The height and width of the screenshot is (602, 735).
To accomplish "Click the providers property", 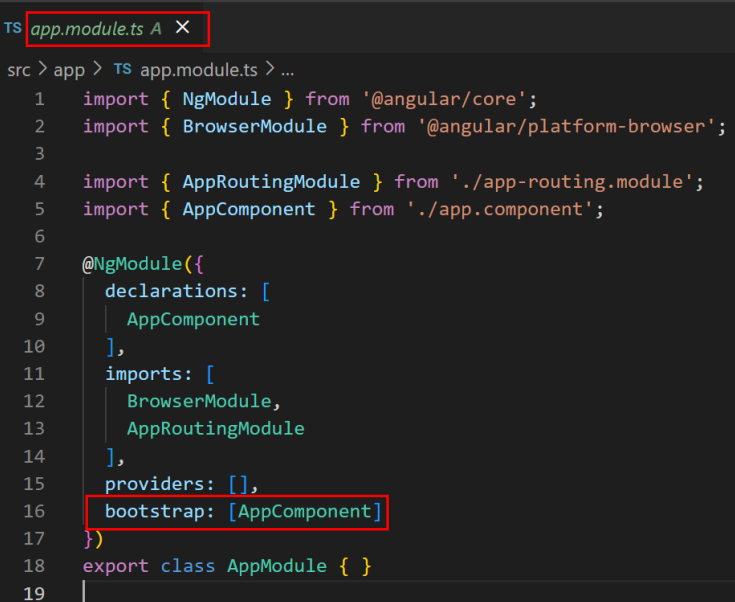I will click(155, 484).
